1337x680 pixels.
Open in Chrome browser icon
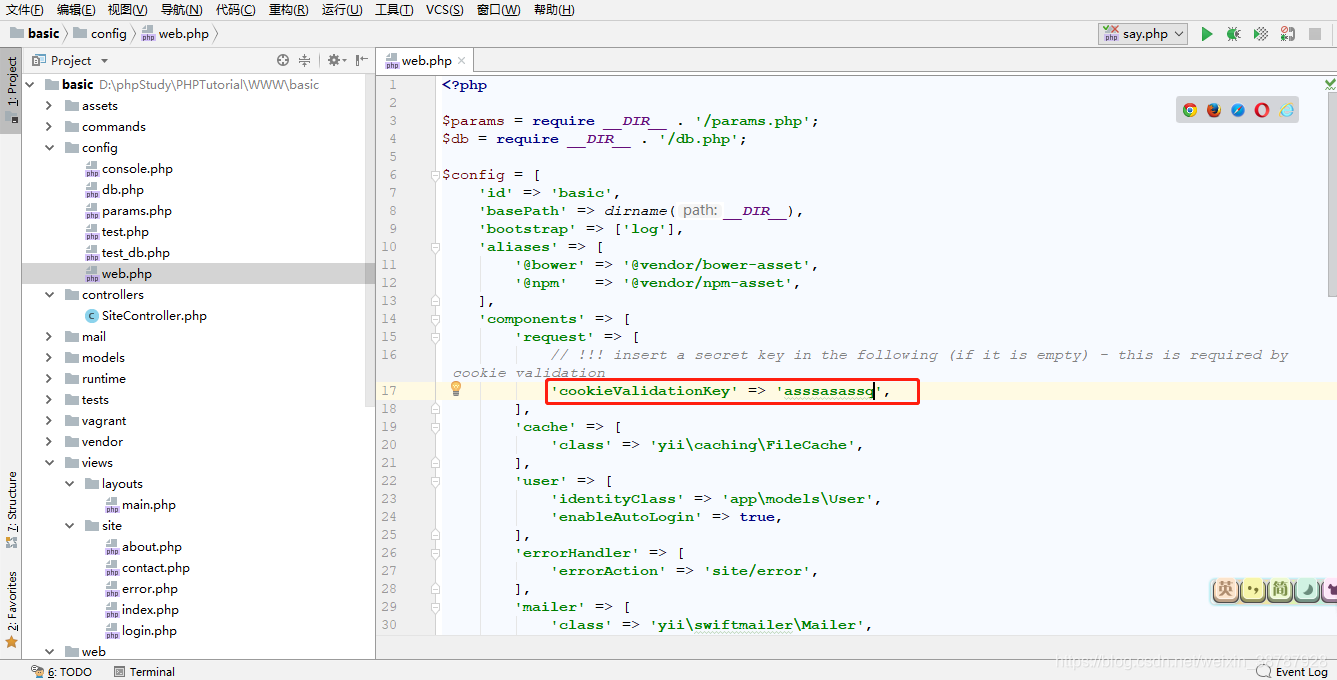pos(1190,110)
